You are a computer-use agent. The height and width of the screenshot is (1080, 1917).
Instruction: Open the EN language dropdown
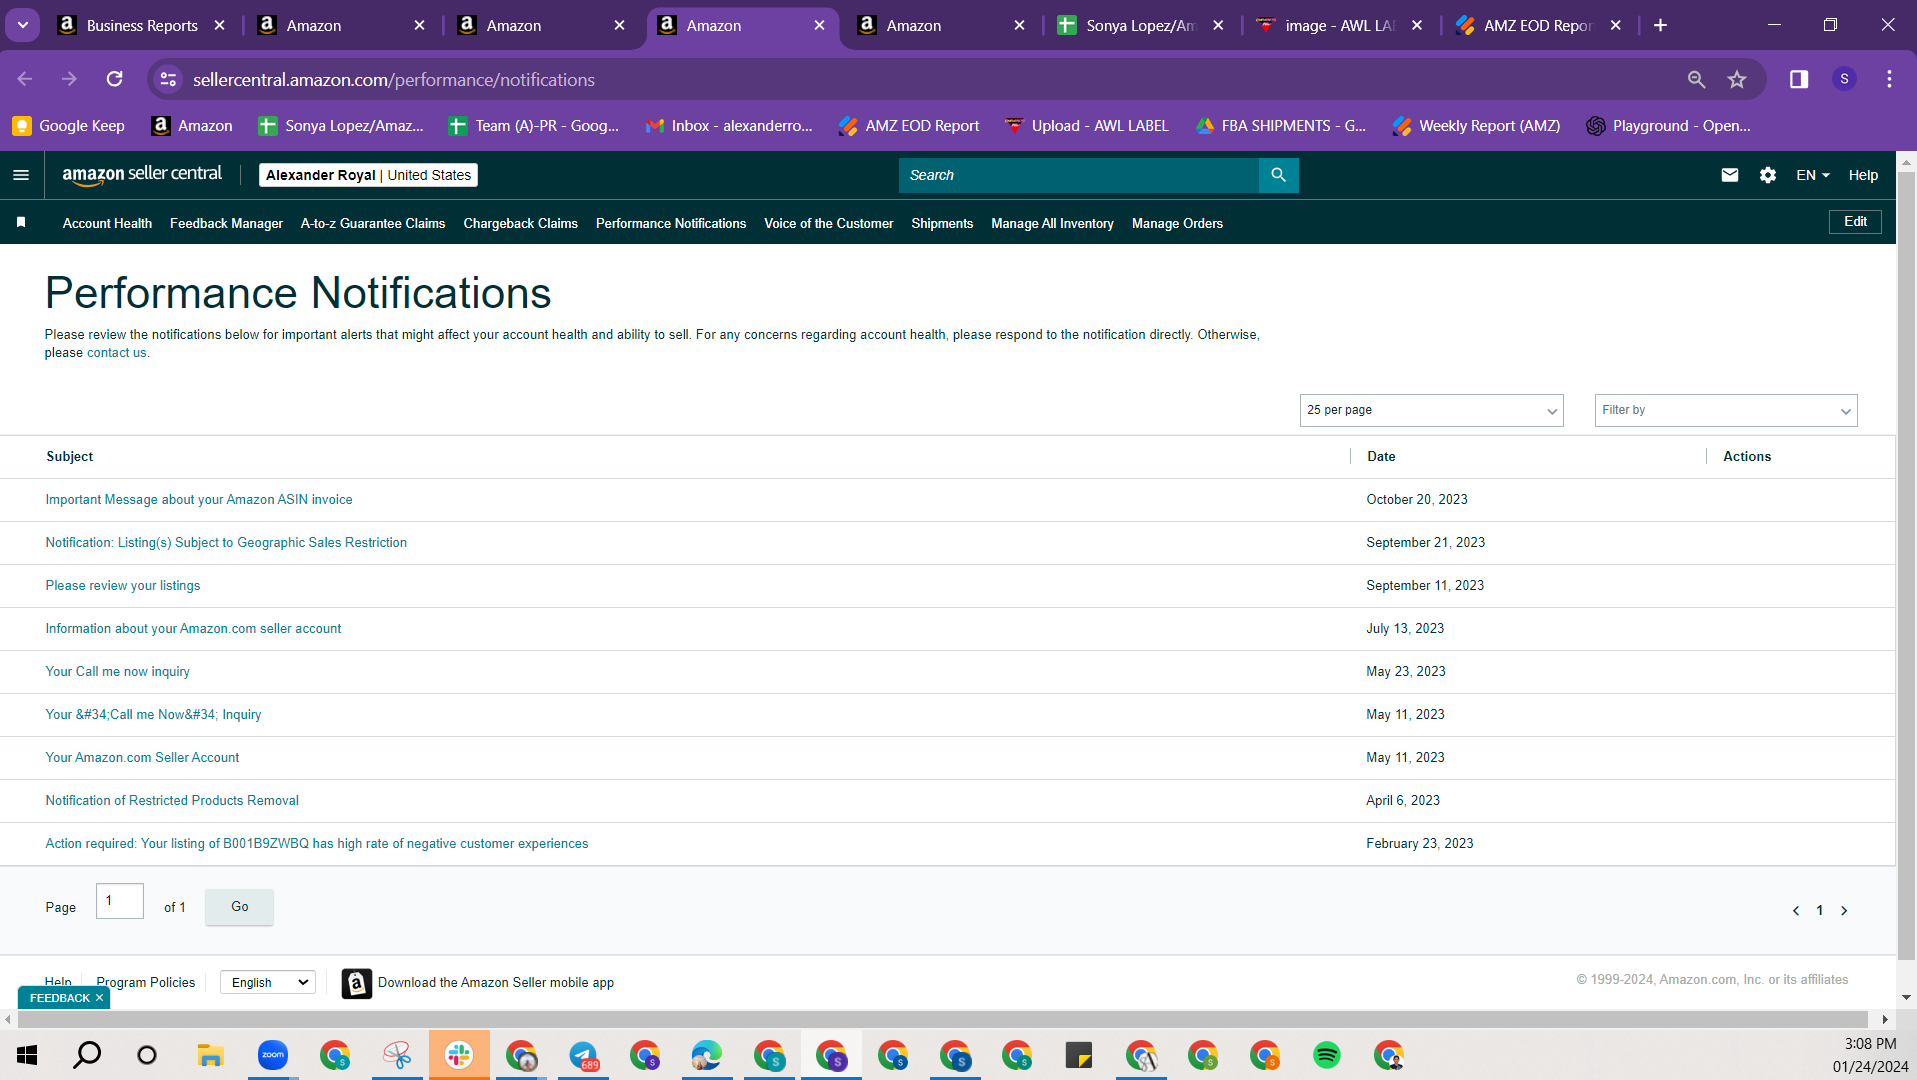pyautogui.click(x=1812, y=175)
